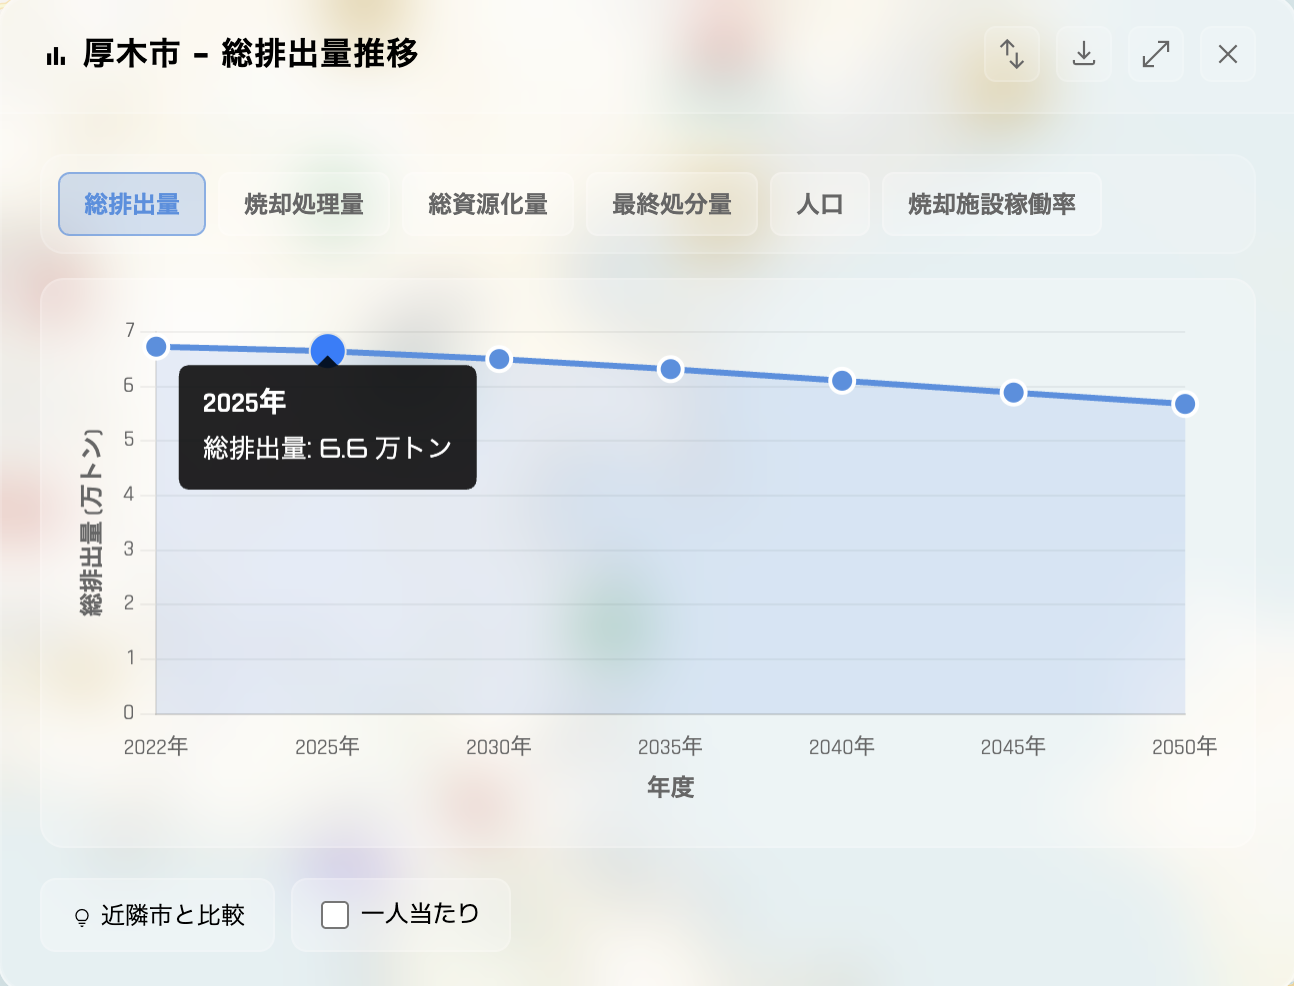This screenshot has height=986, width=1294.
Task: Click the 2022年 data point
Action: (156, 347)
